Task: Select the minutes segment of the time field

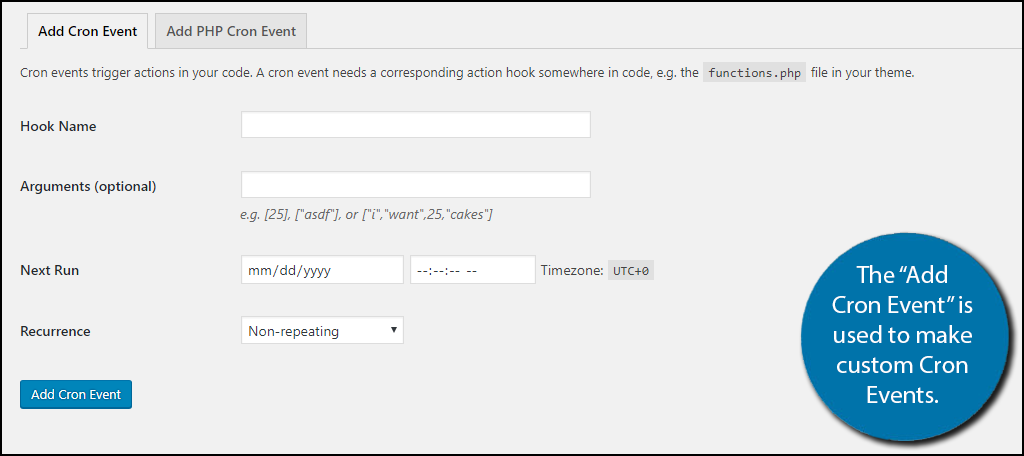Action: 438,270
